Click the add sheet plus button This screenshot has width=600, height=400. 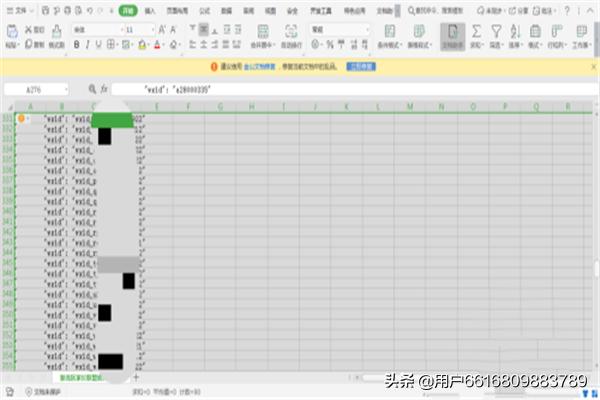[x=136, y=377]
